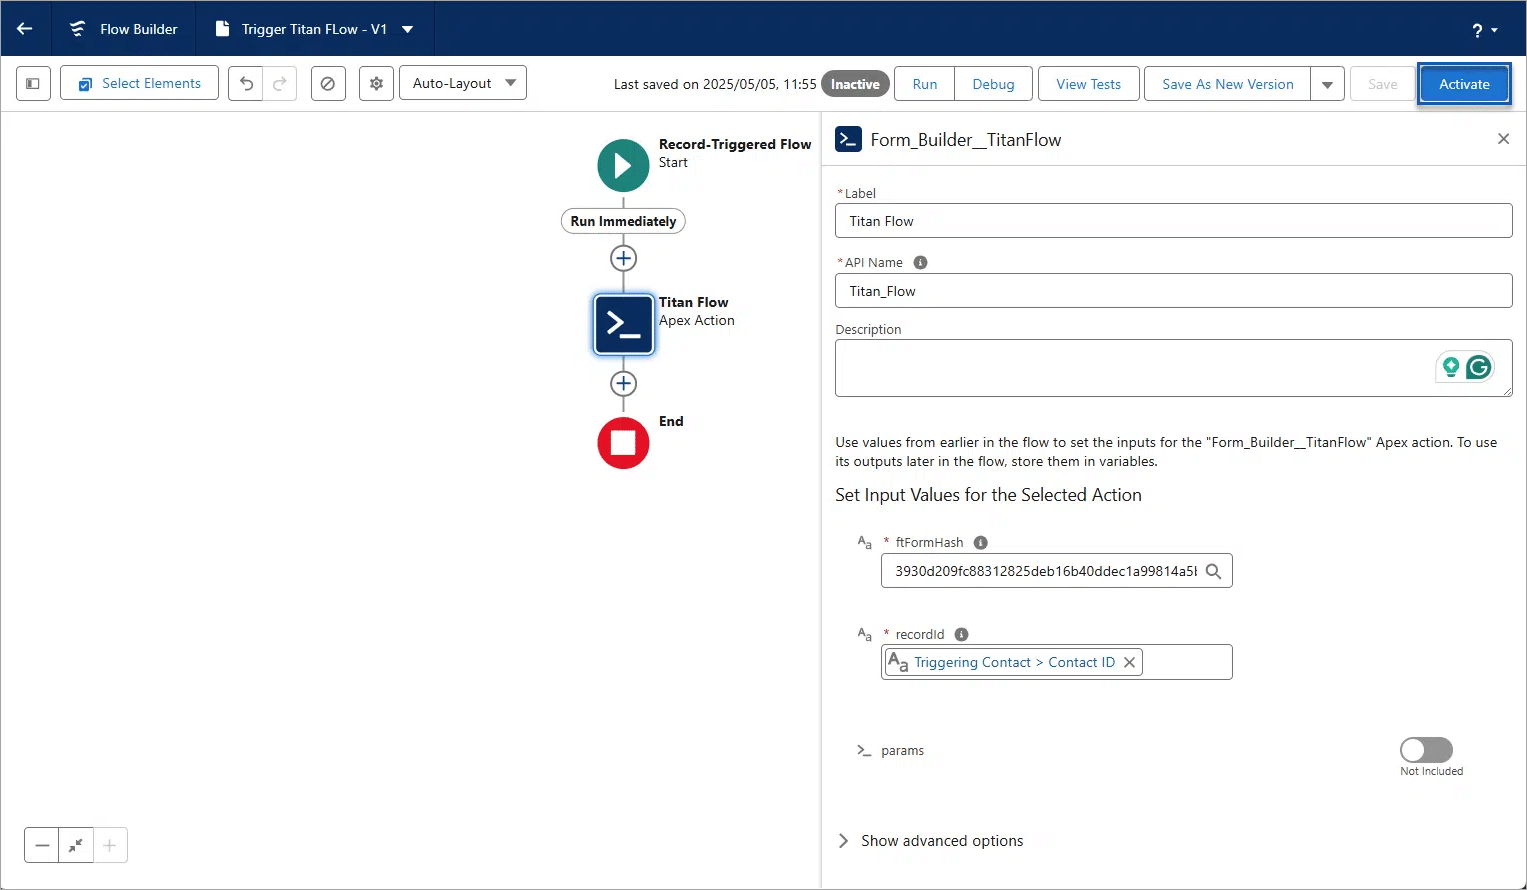Open the Trigger Titan FLow version dropdown
Screen dimensions: 1527x890
click(x=408, y=29)
